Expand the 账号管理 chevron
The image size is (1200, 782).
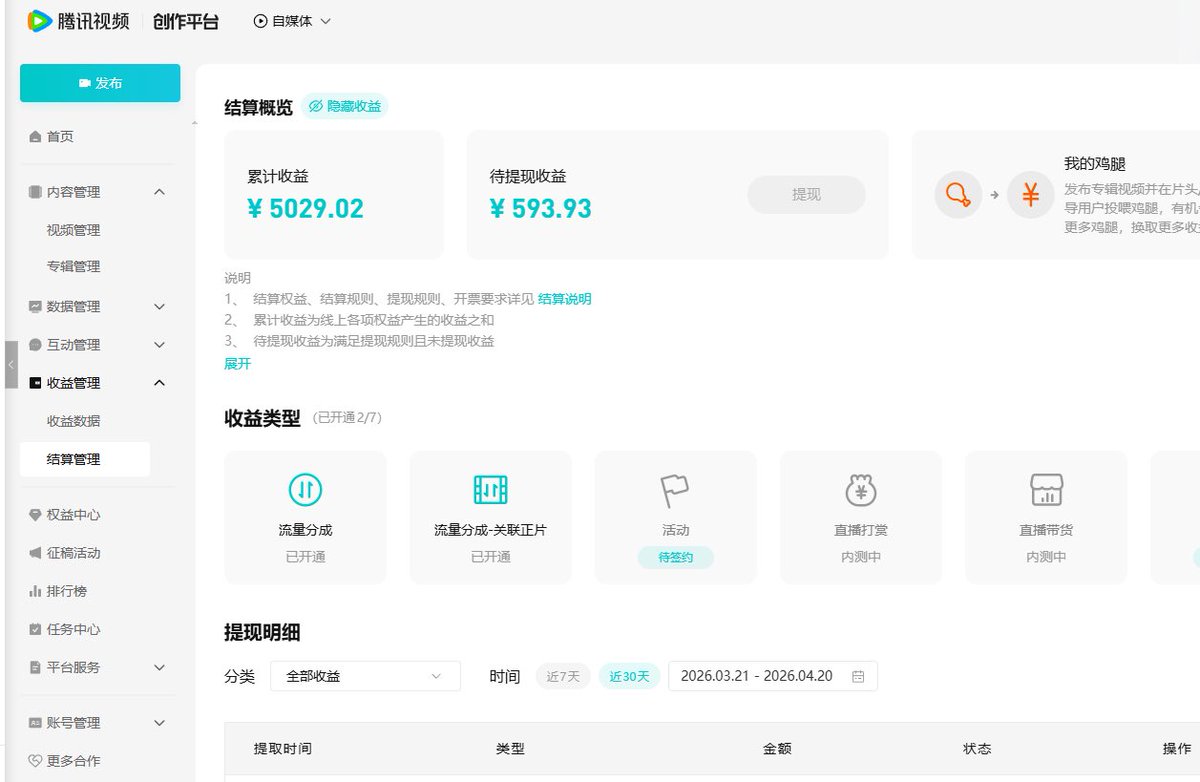point(159,723)
